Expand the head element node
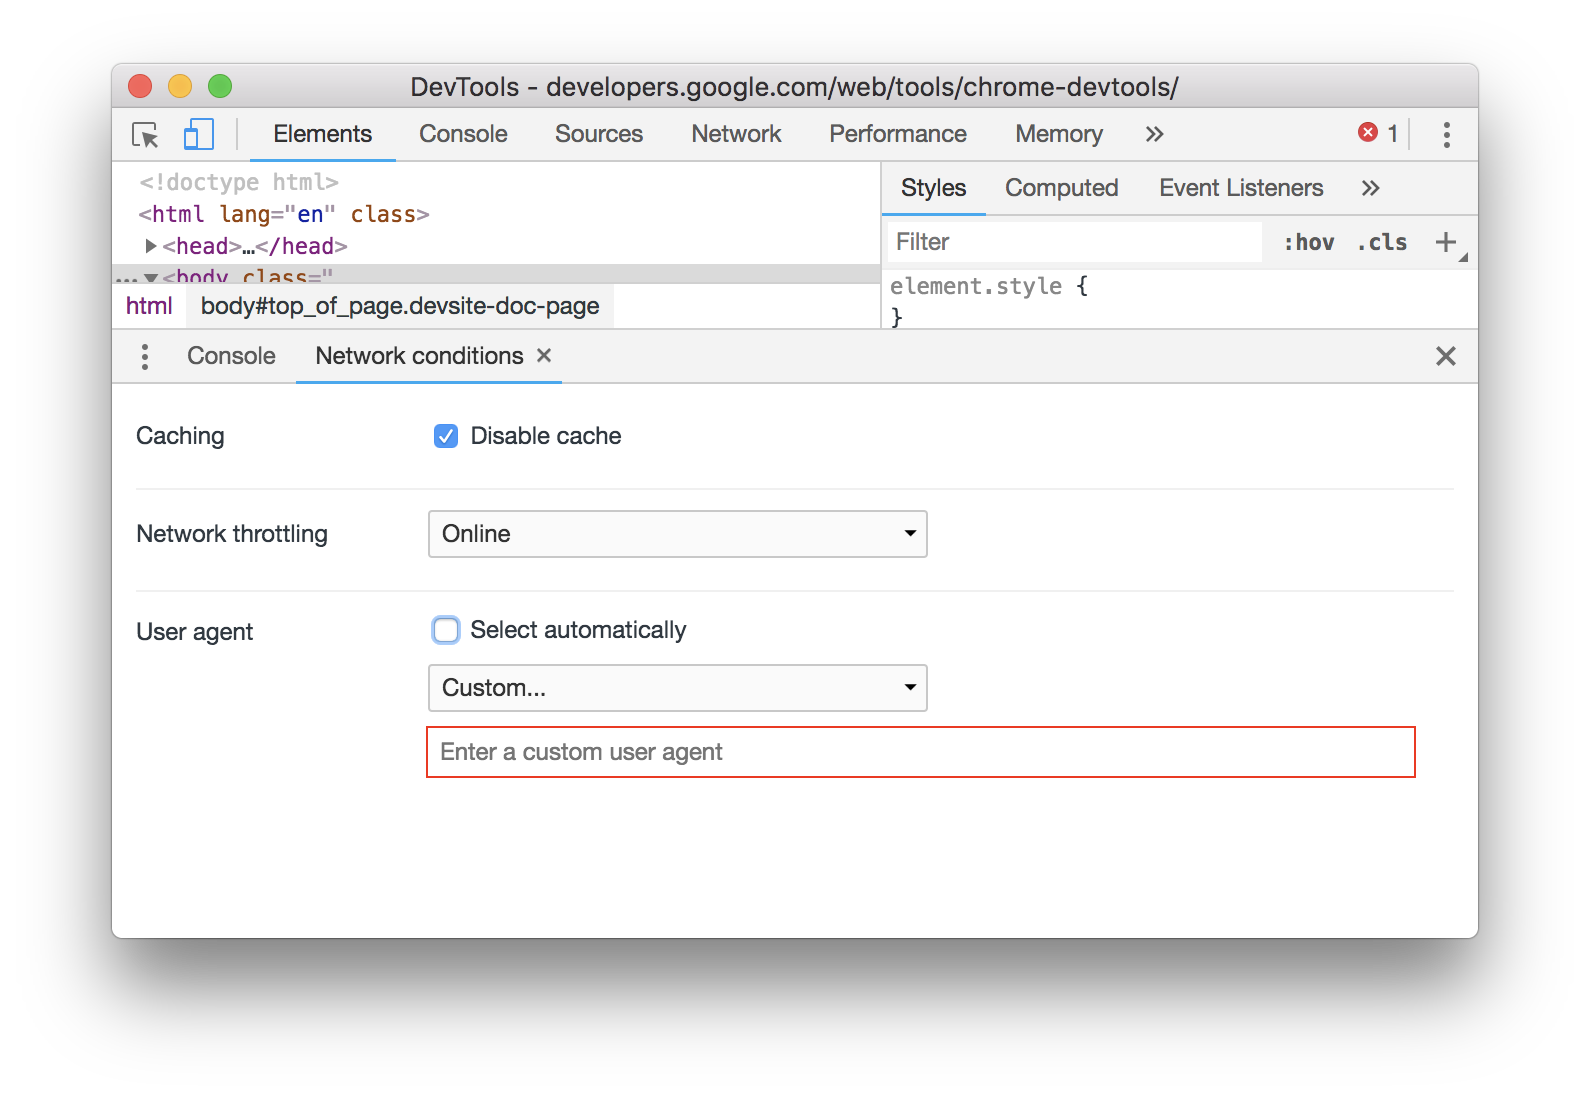Viewport: 1590px width, 1098px height. coord(151,246)
